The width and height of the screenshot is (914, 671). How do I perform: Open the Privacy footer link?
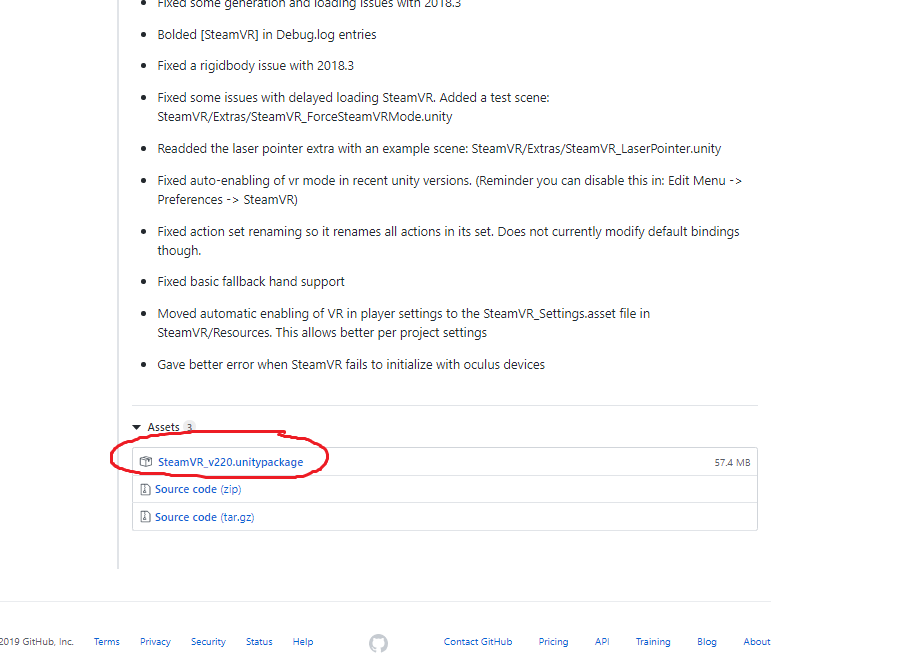click(x=155, y=641)
